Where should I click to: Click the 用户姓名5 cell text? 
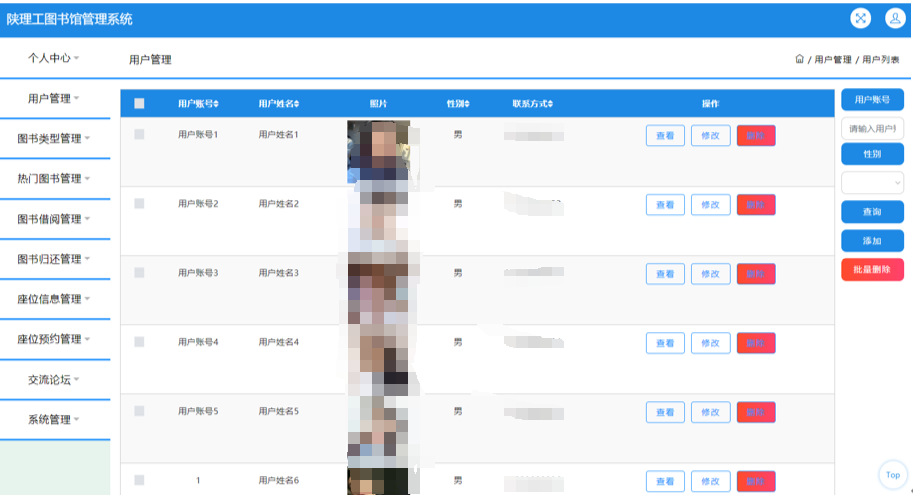(x=278, y=411)
